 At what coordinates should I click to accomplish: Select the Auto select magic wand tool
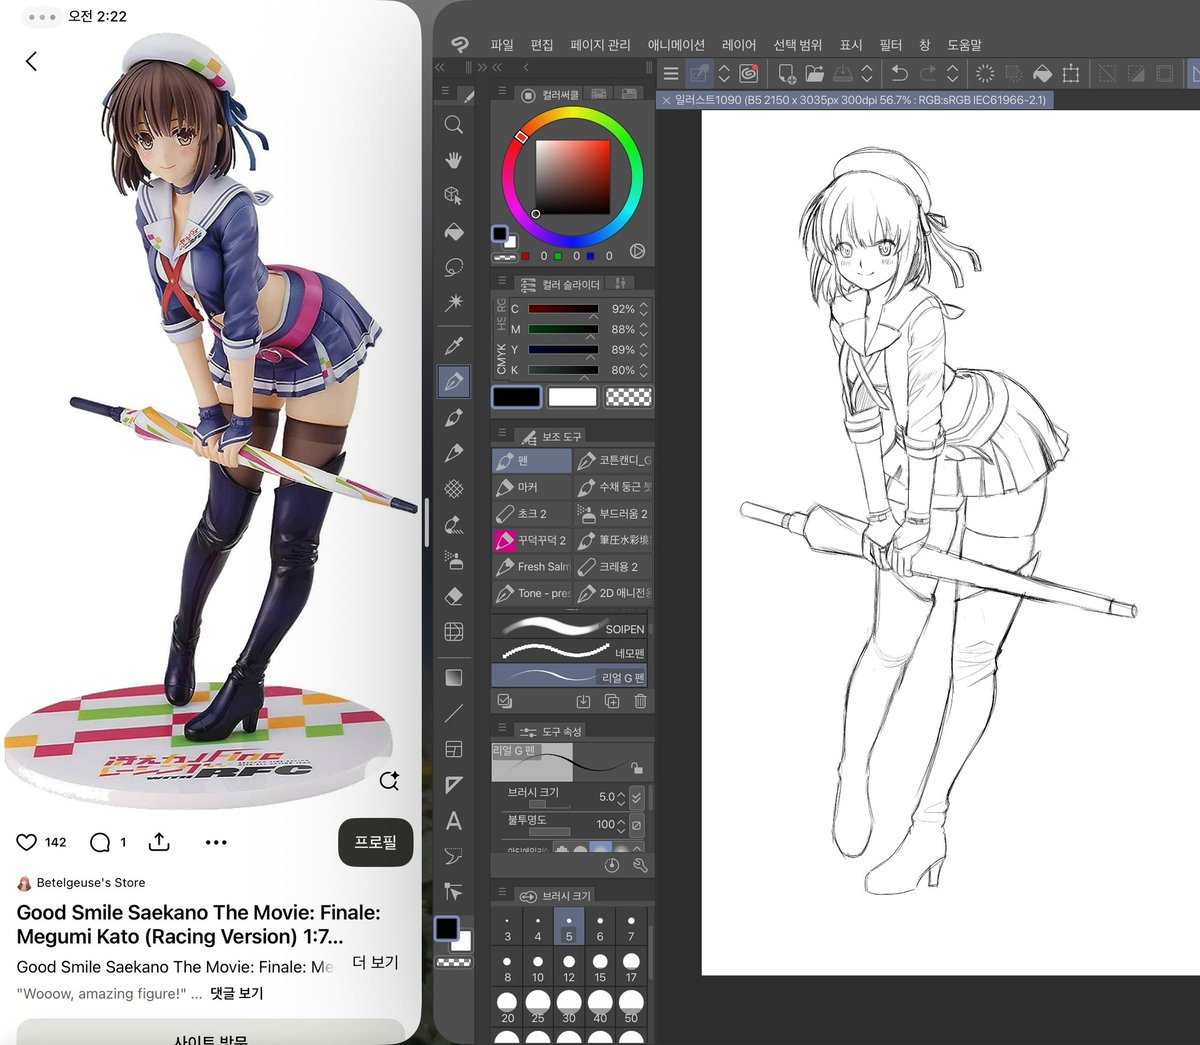click(453, 302)
